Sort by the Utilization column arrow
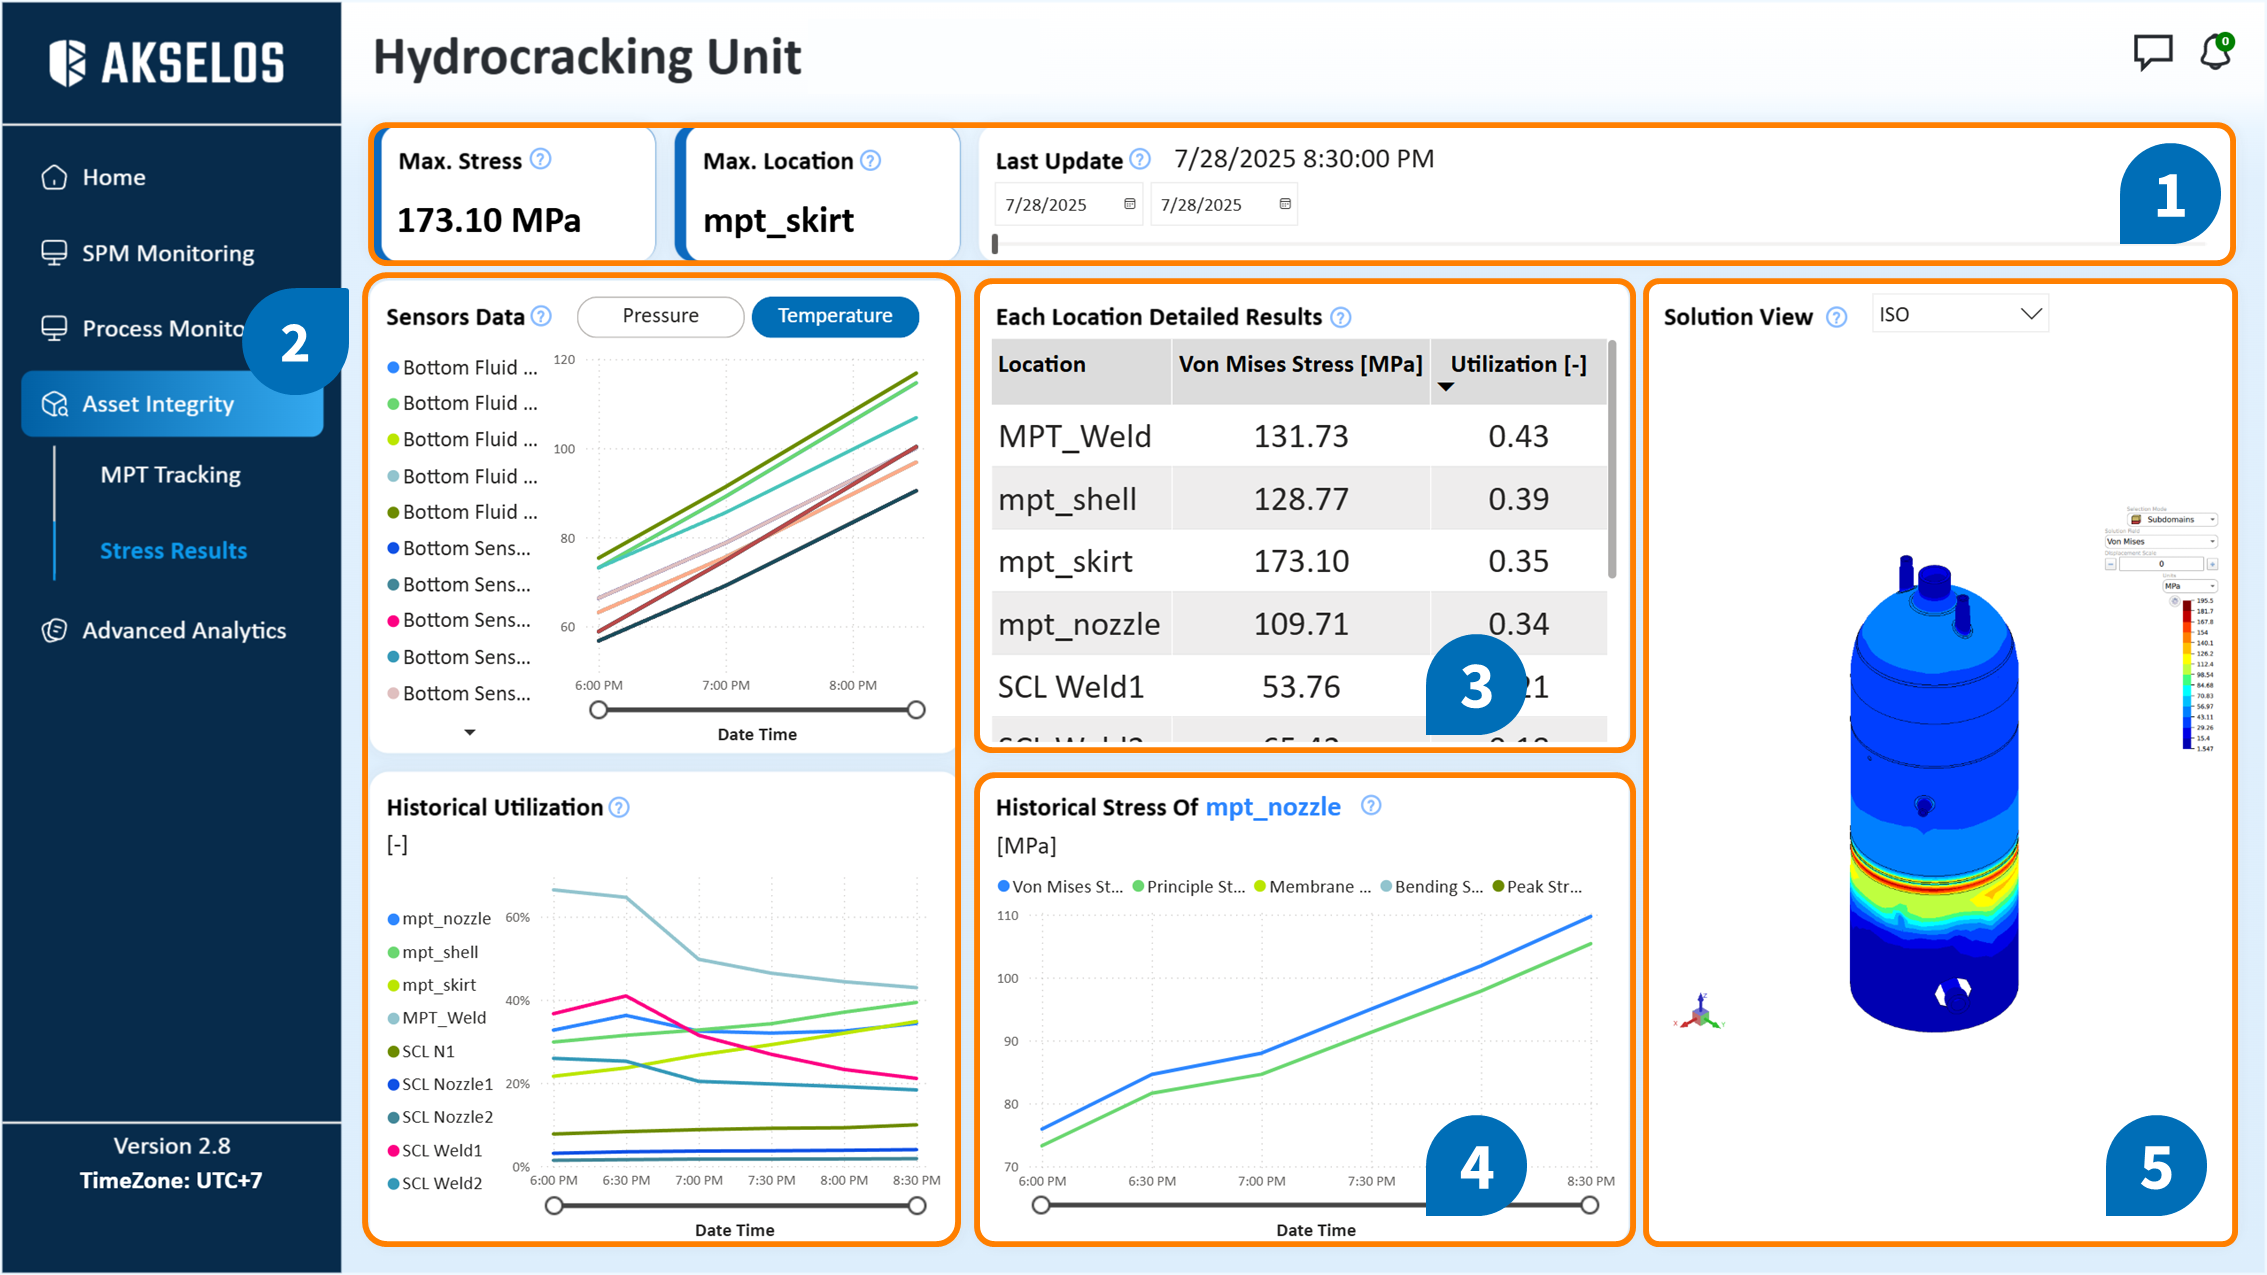The width and height of the screenshot is (2267, 1275). tap(1445, 387)
